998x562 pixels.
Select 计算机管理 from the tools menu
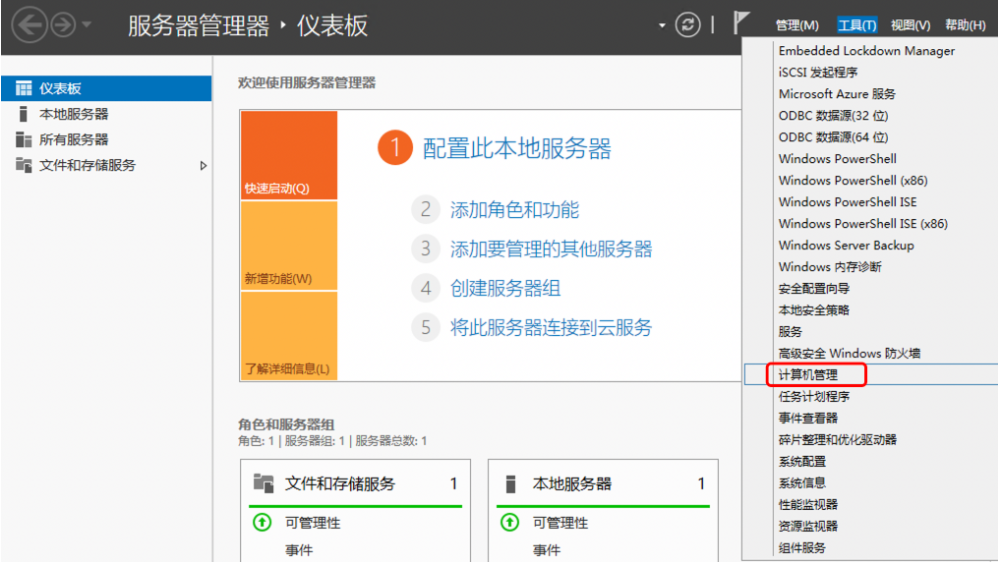click(x=808, y=375)
